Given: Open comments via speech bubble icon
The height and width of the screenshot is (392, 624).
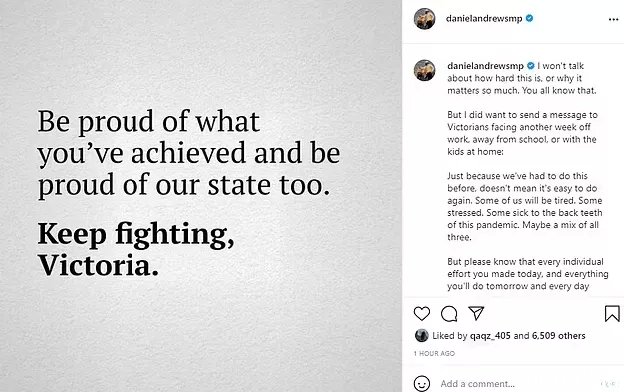Looking at the screenshot, I should (x=449, y=314).
